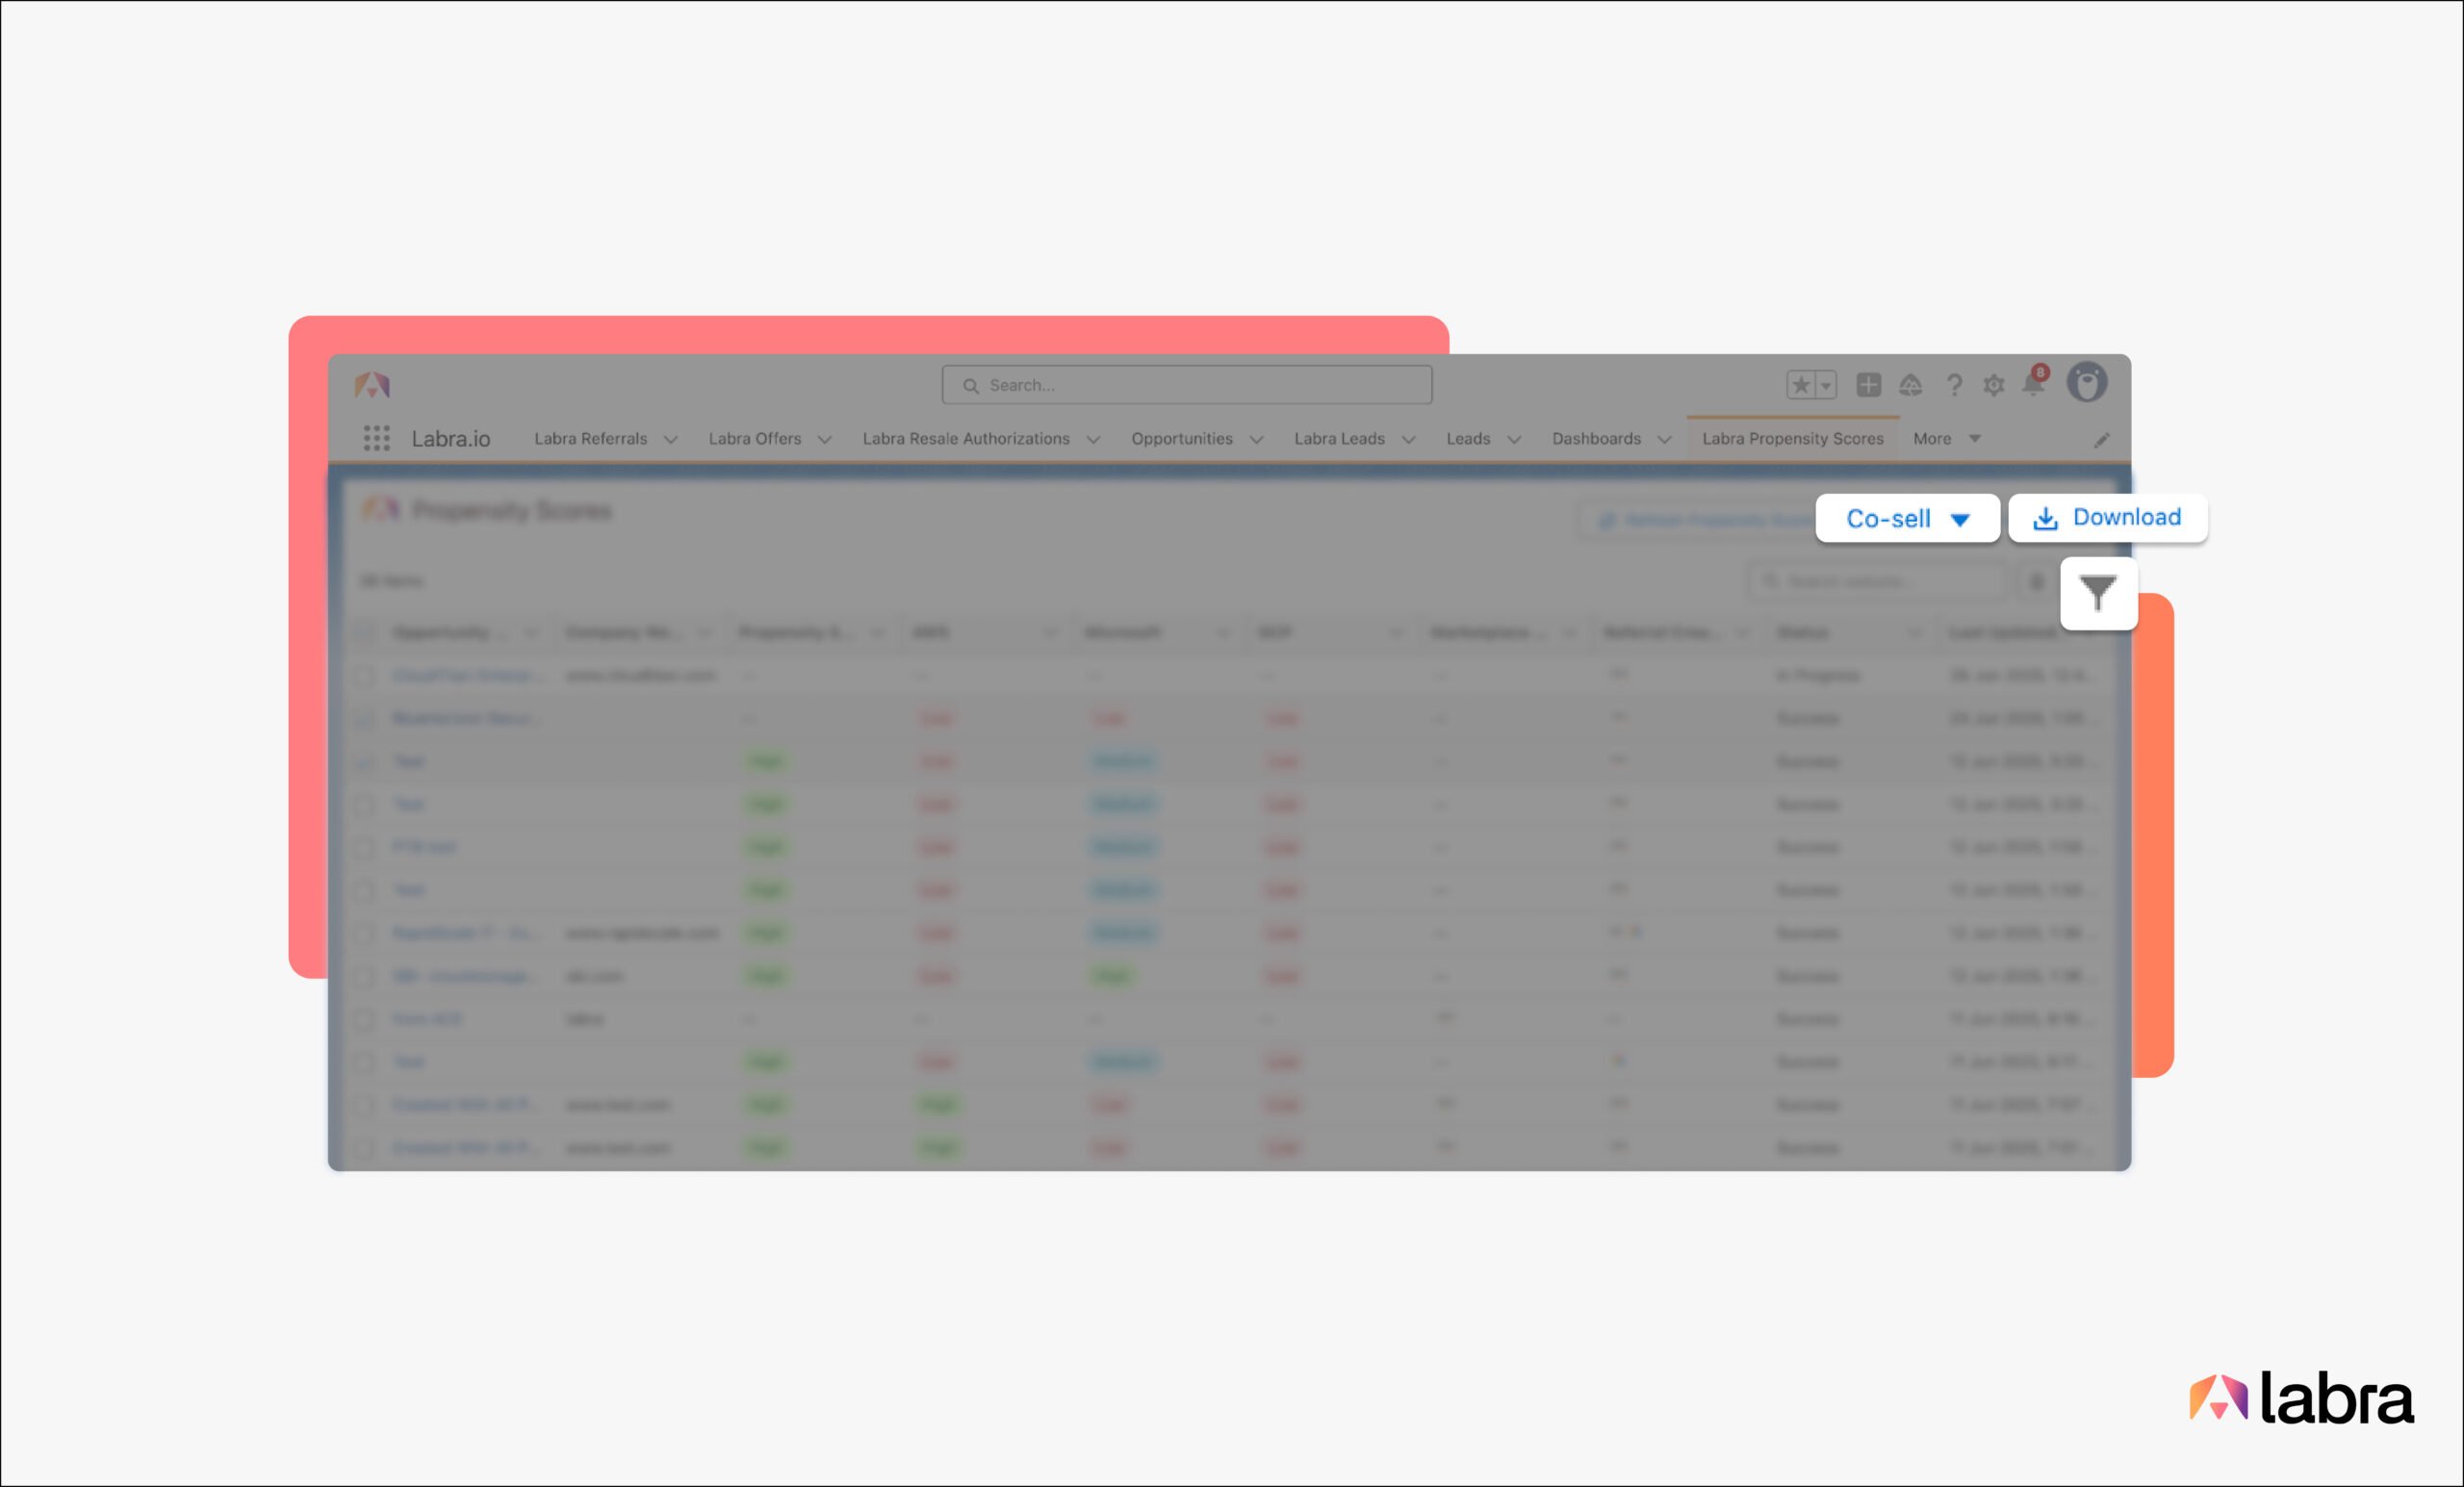Open the Labra Leads tab
This screenshot has width=2464, height=1487.
coord(1339,439)
